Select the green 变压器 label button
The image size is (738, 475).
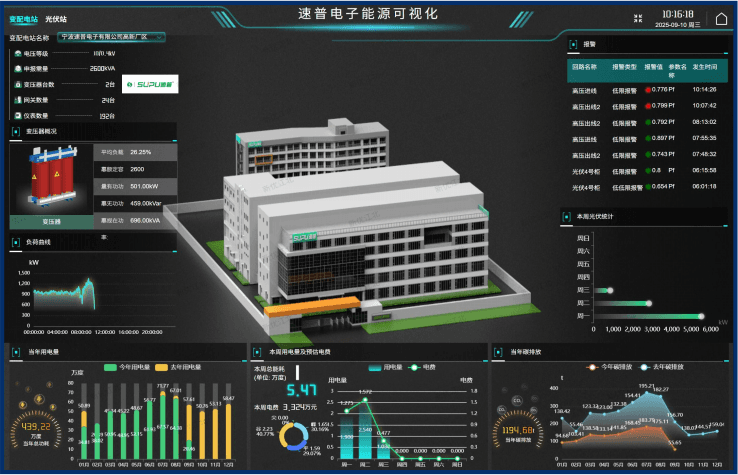pyautogui.click(x=51, y=222)
